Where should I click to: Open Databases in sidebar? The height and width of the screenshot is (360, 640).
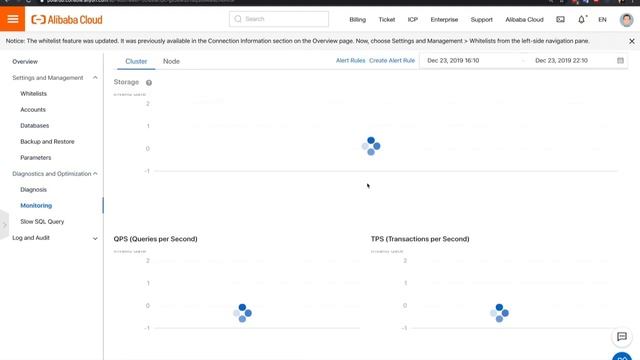tap(35, 125)
